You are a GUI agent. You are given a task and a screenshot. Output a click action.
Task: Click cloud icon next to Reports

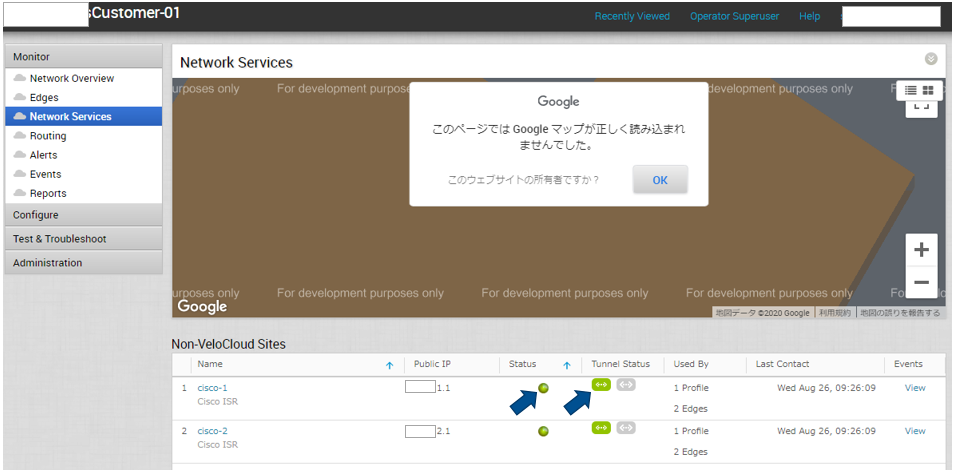pyautogui.click(x=20, y=193)
